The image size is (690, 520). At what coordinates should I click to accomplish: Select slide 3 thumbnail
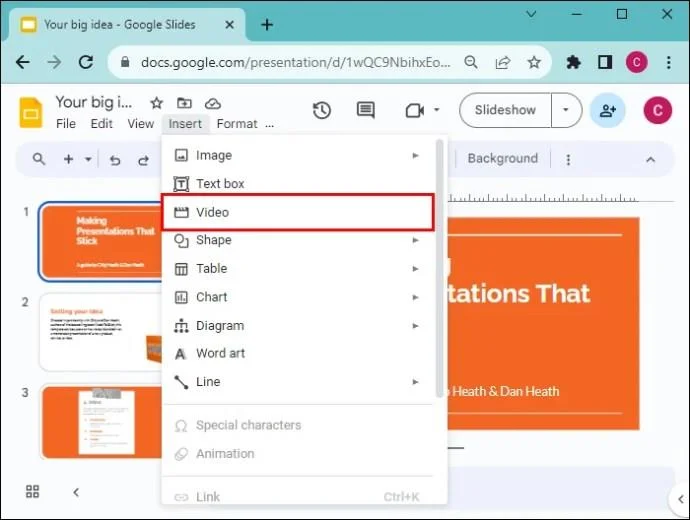coord(101,422)
